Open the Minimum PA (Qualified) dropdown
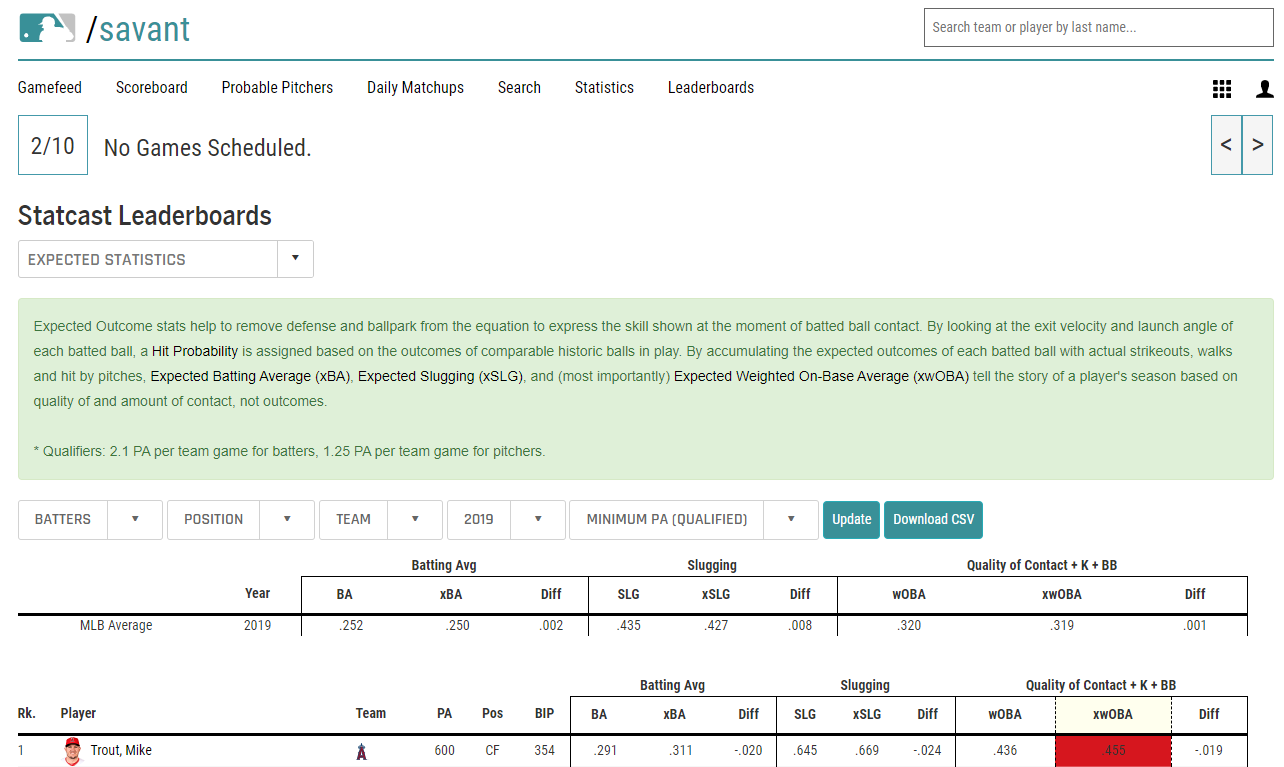 [x=694, y=520]
